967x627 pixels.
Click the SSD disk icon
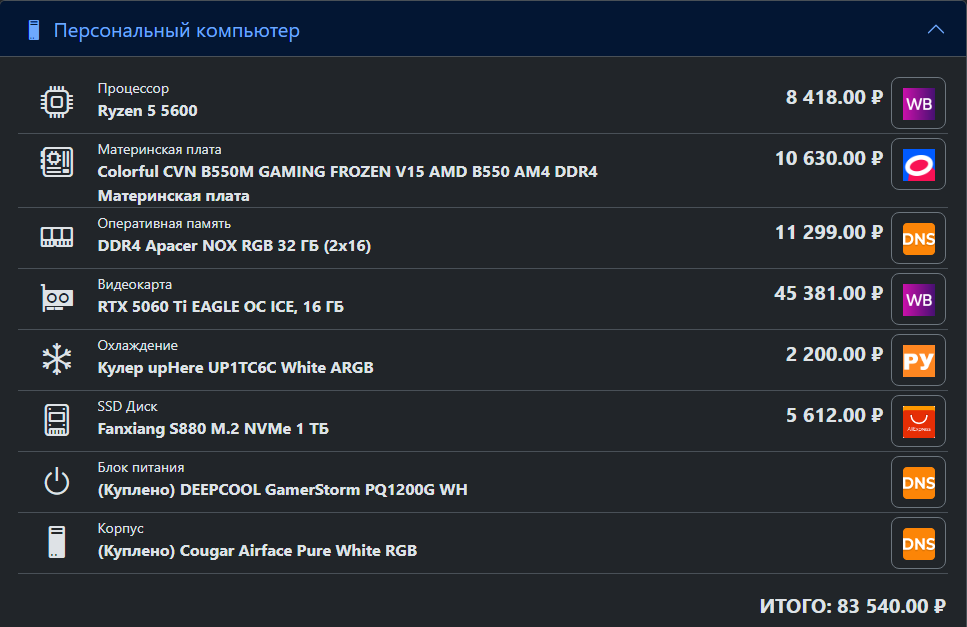(x=57, y=420)
